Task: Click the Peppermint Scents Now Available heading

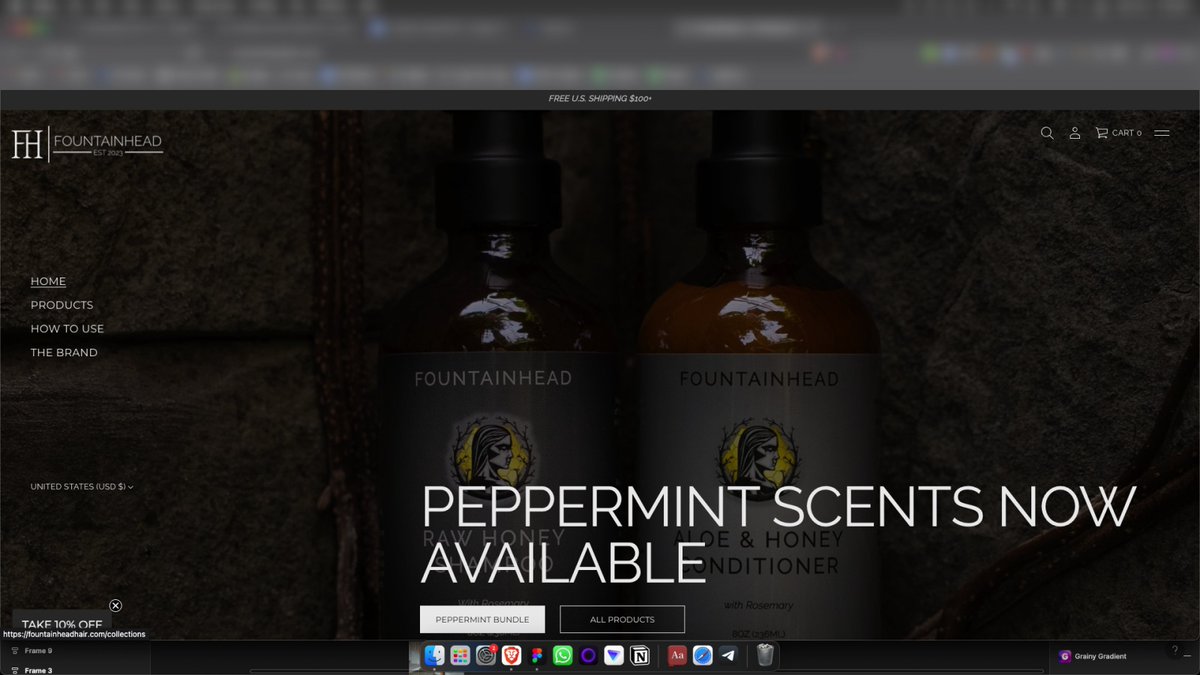Action: point(778,535)
